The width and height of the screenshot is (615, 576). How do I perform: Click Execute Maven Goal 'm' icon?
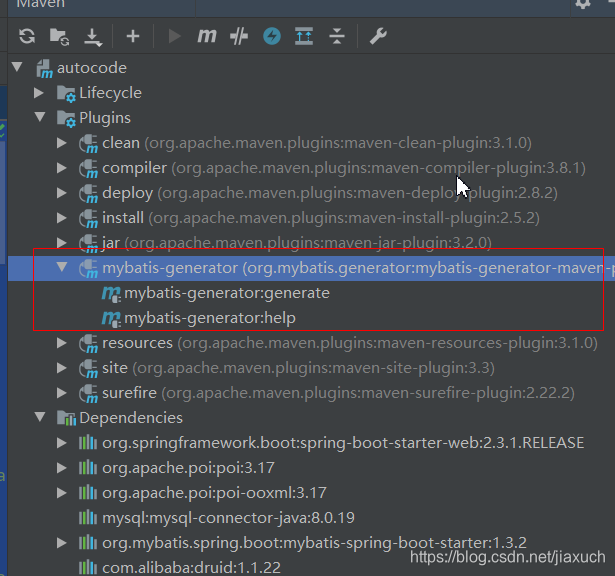207,36
